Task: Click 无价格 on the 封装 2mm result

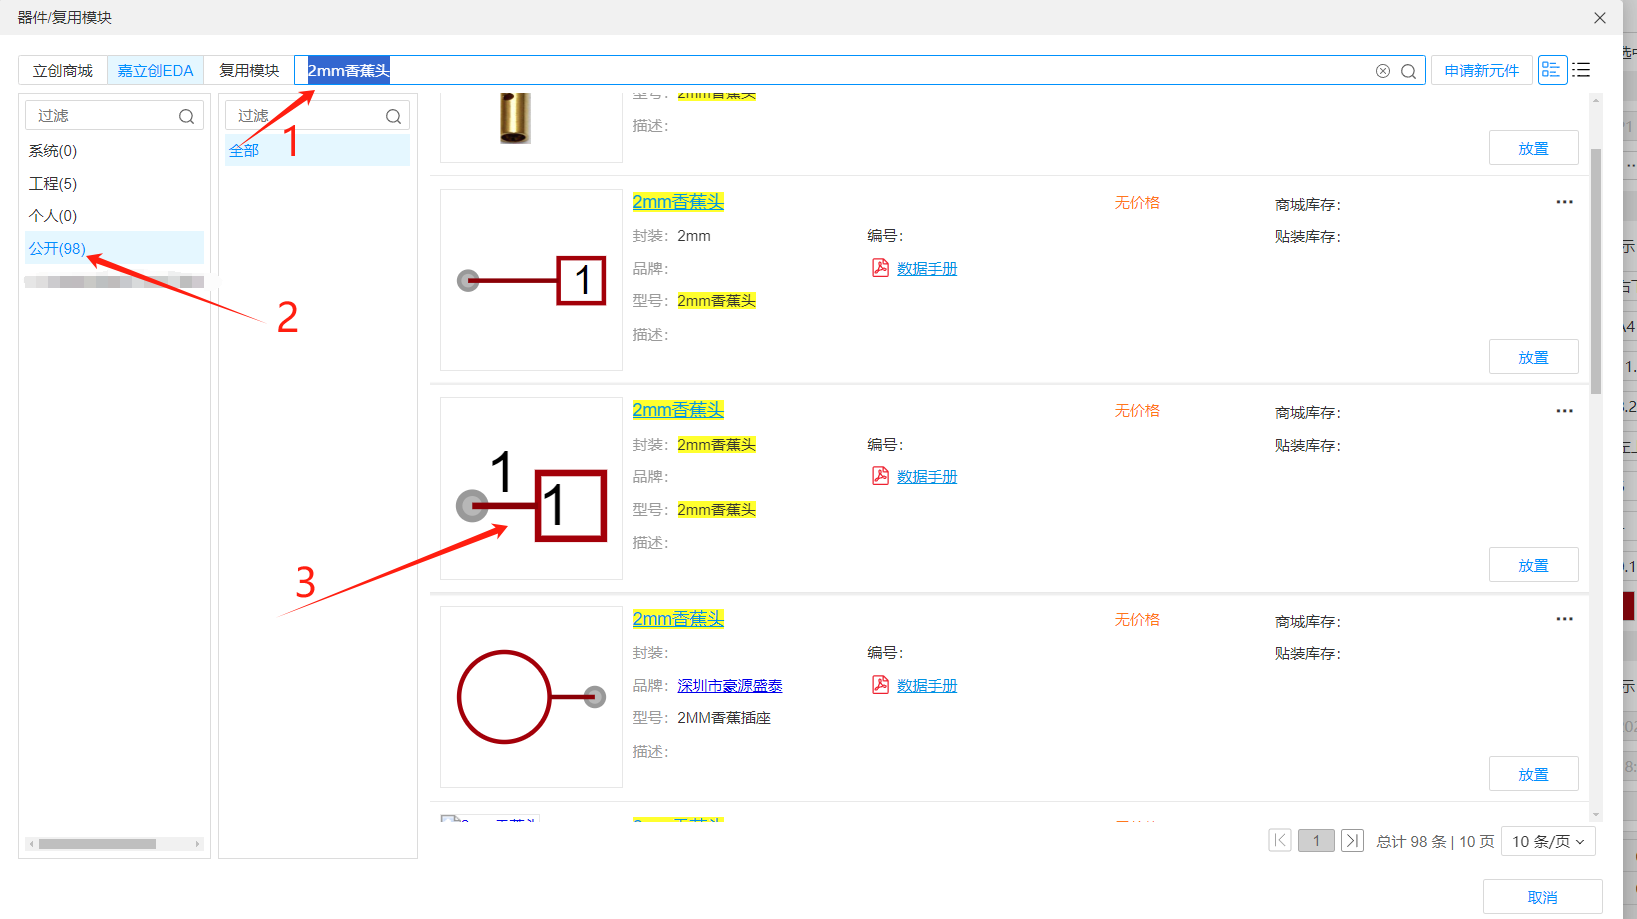Action: coord(1137,202)
